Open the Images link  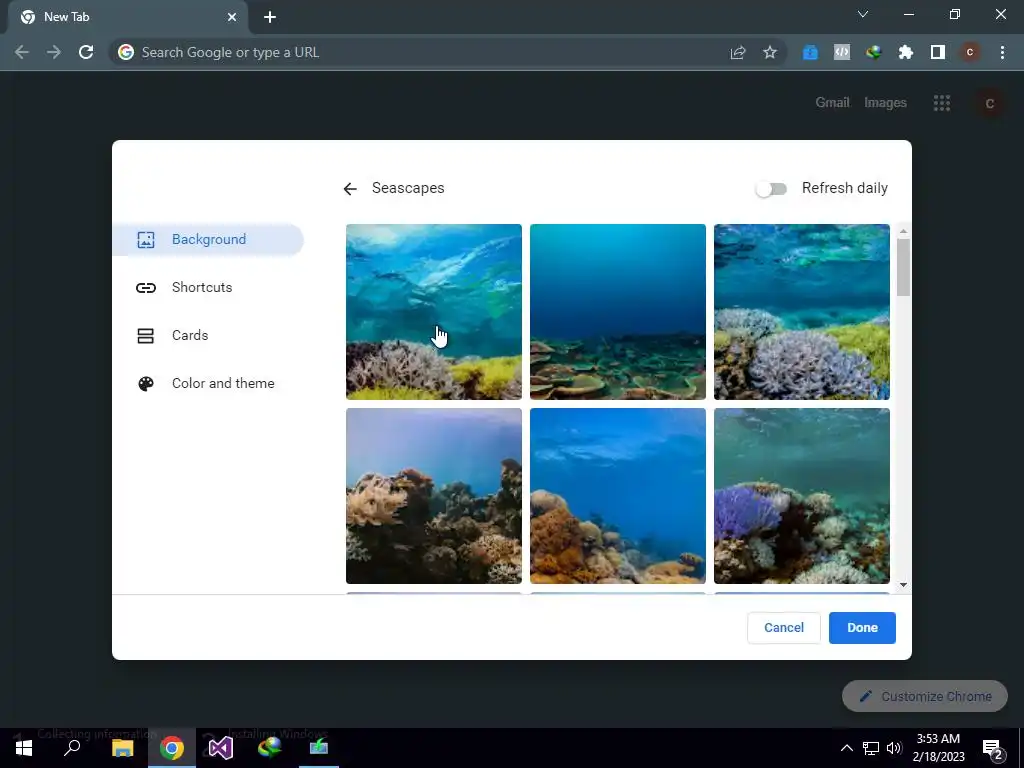coord(885,103)
